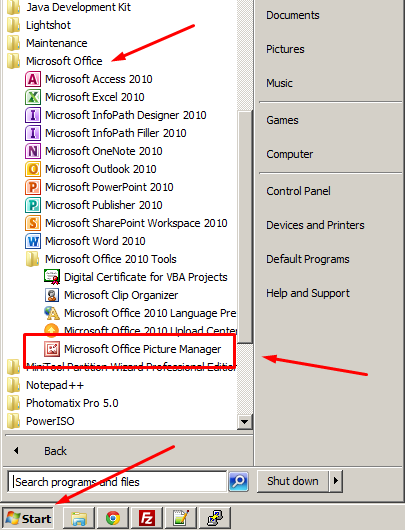Select the Microsoft Clip Organizer label
This screenshot has height=530, width=405.
pyautogui.click(x=121, y=295)
